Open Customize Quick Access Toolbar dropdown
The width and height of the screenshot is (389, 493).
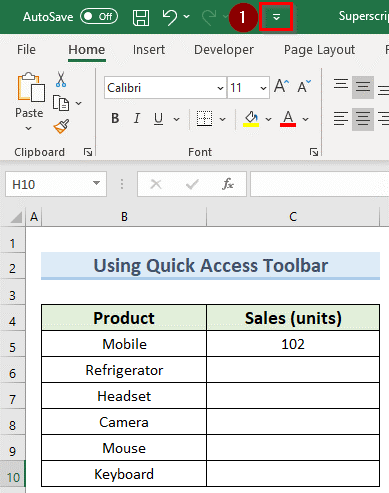(276, 17)
